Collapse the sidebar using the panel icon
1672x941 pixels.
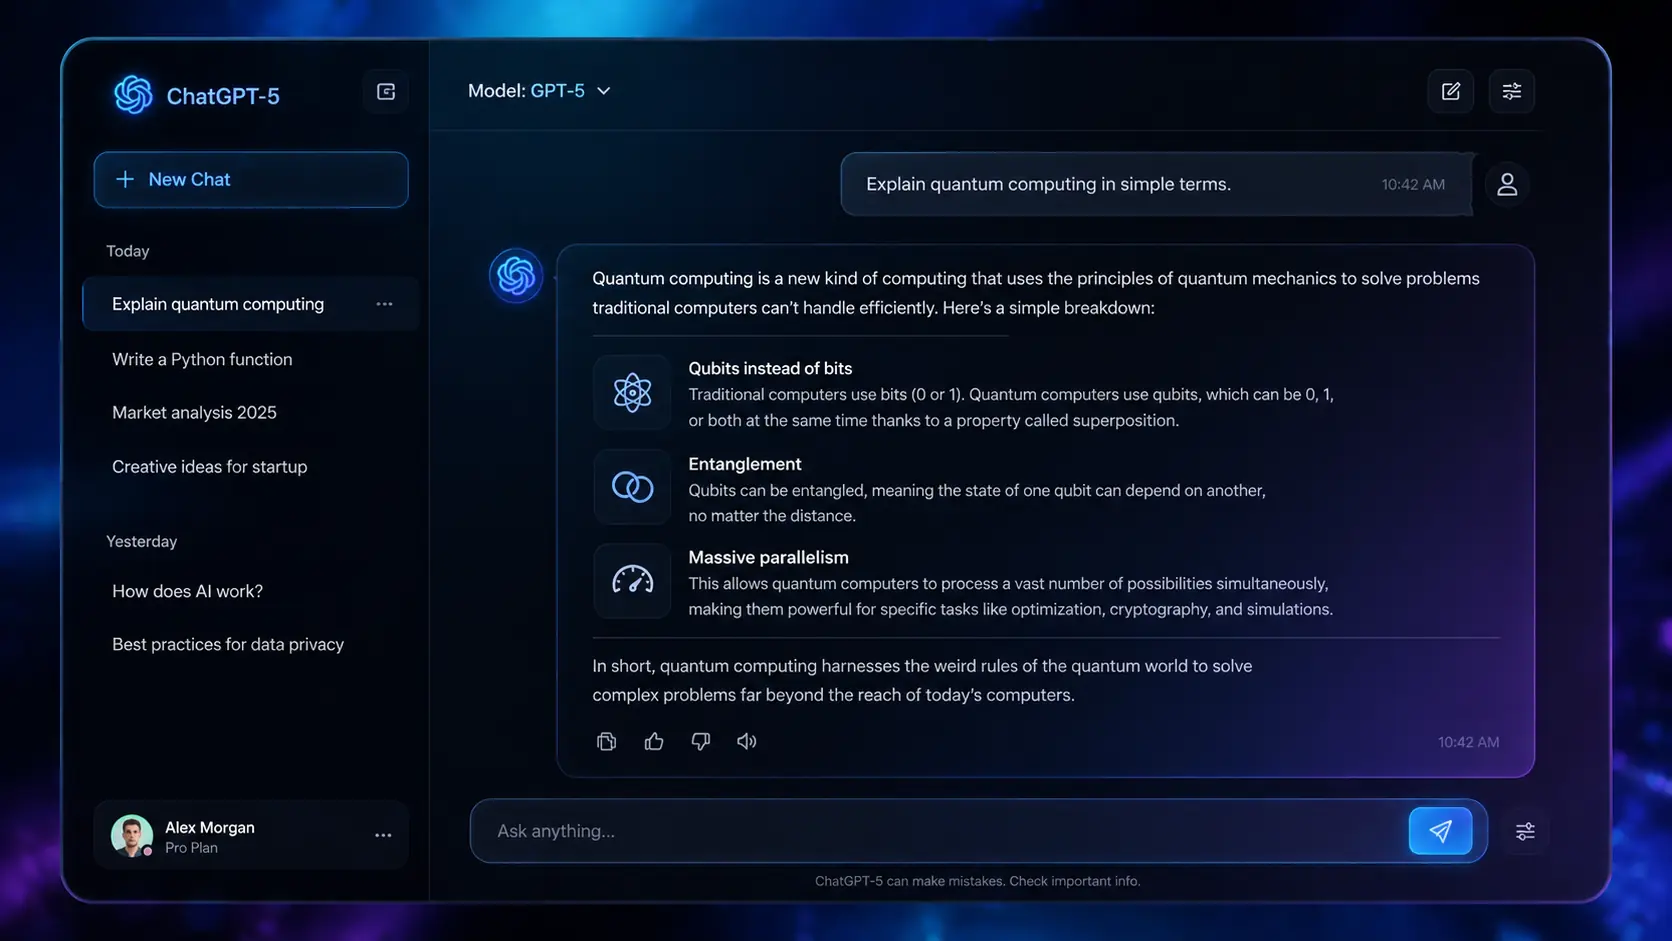(385, 91)
